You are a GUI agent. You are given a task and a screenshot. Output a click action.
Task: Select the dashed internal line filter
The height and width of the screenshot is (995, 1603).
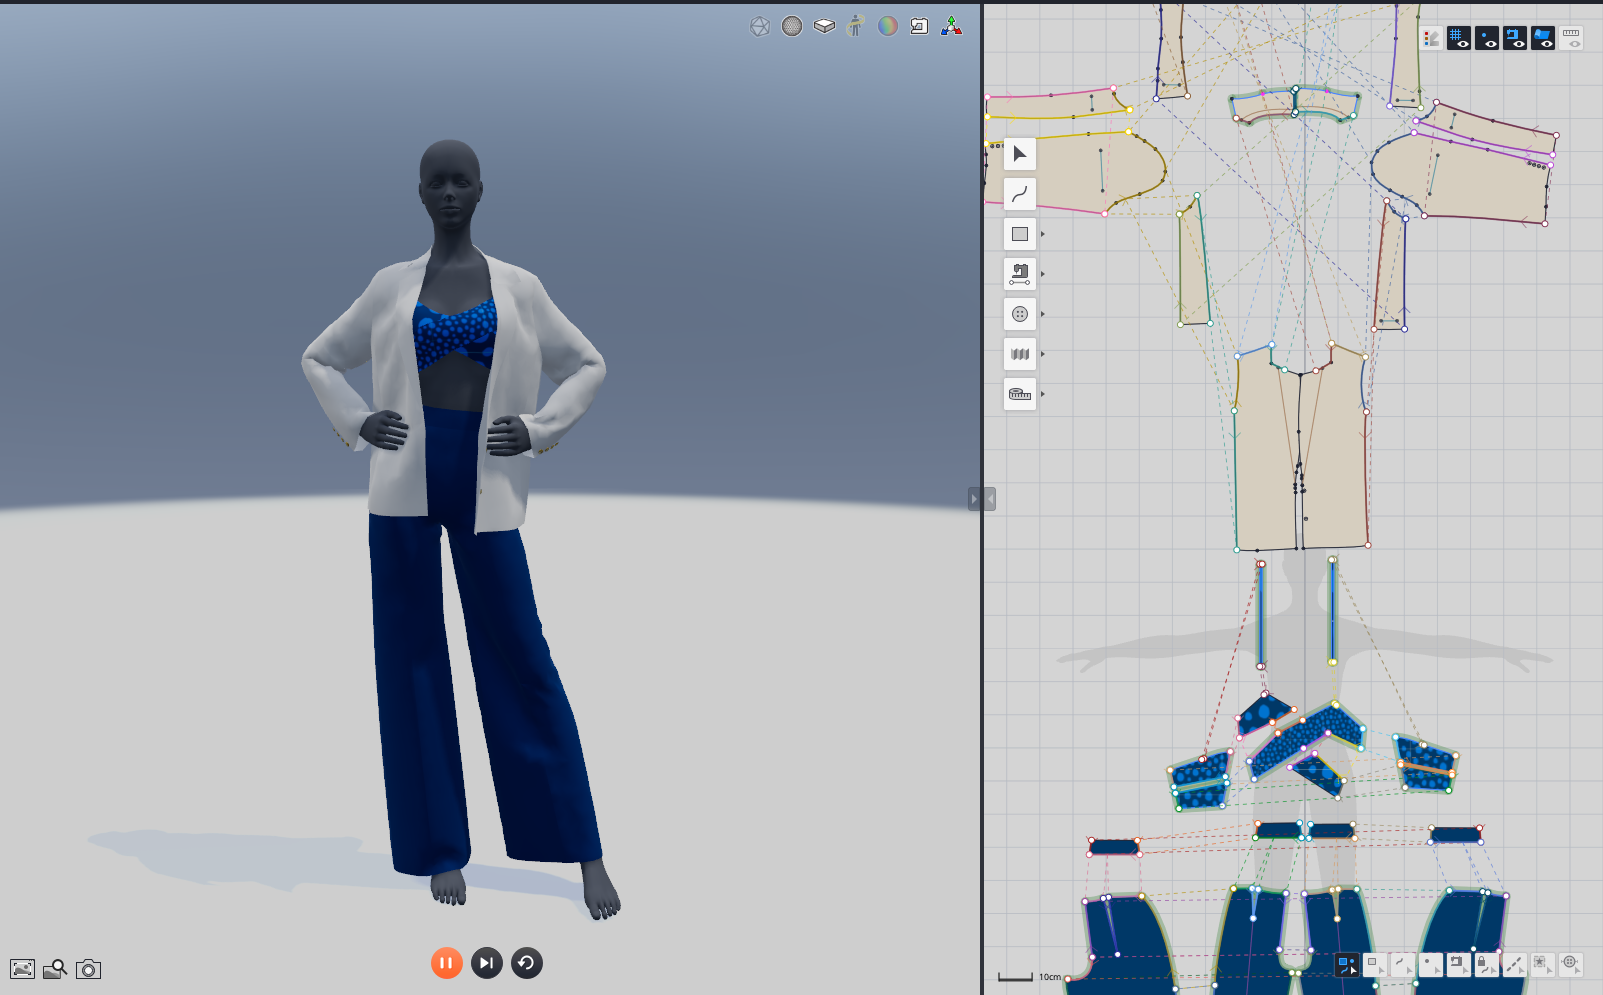coord(1515,965)
